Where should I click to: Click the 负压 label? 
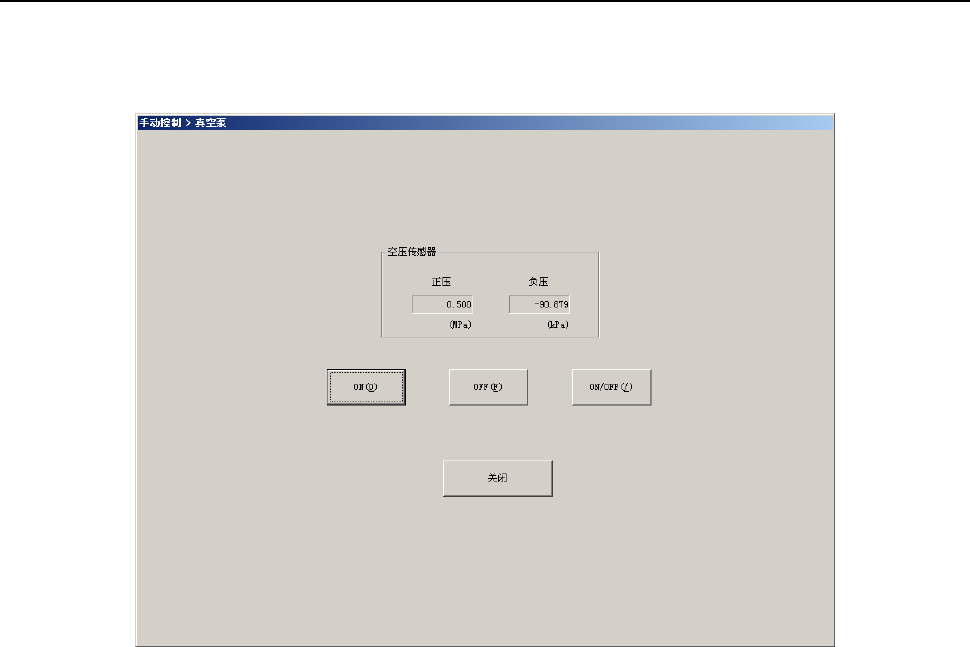[x=538, y=282]
